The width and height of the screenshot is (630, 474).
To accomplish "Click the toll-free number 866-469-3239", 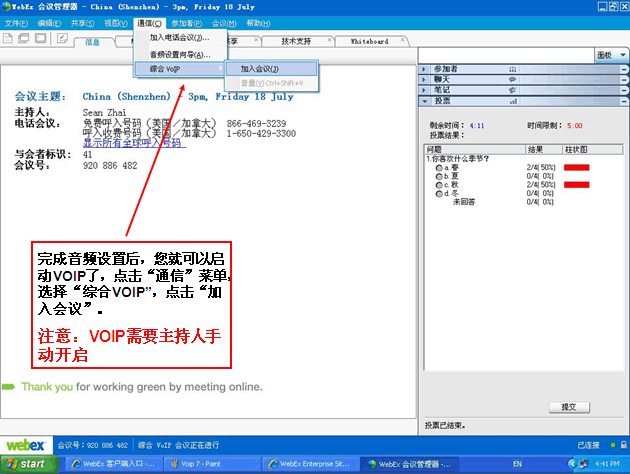I will click(256, 123).
